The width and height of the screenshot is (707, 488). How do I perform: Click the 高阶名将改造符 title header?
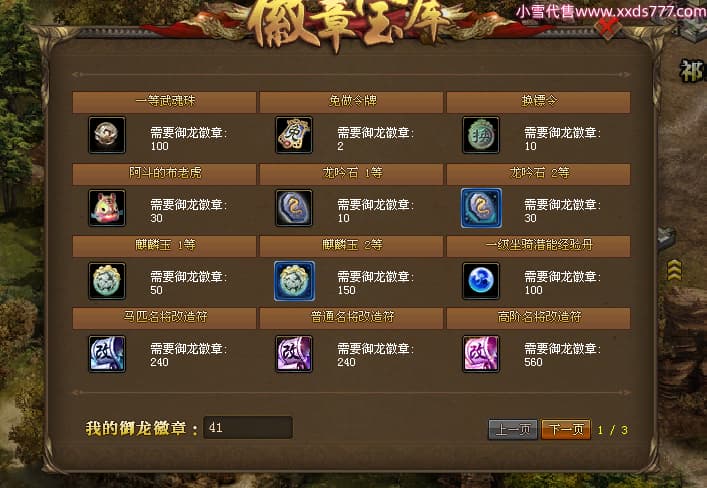coord(539,318)
